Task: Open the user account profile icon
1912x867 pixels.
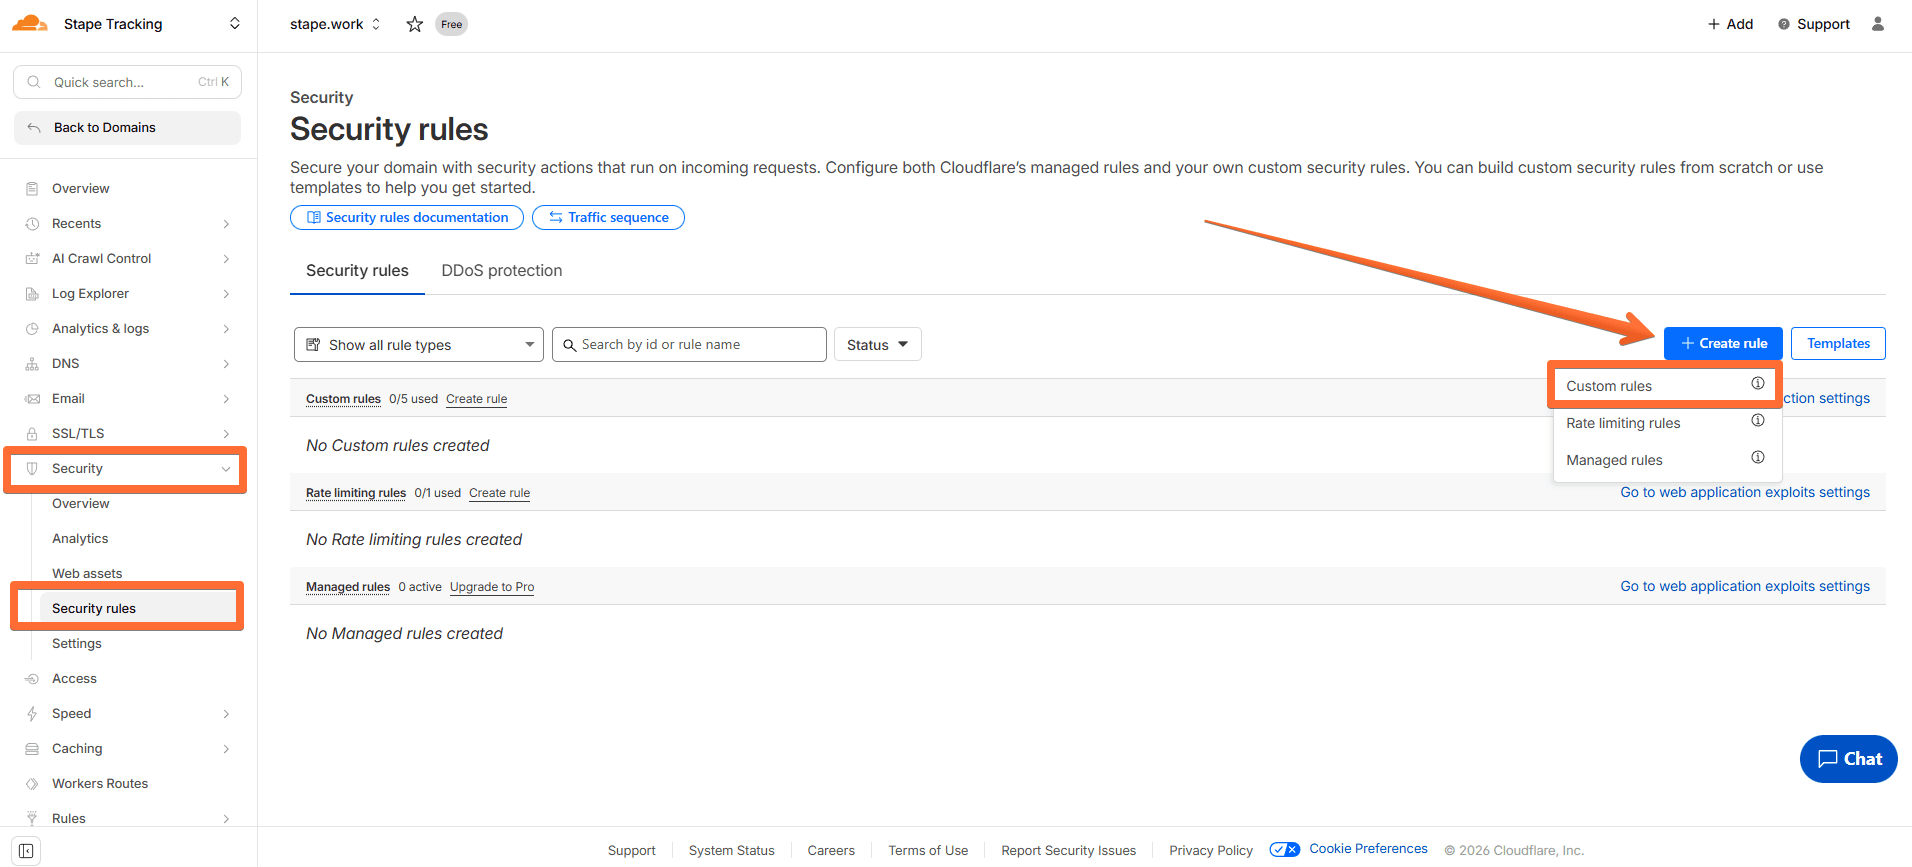Action: pyautogui.click(x=1877, y=24)
